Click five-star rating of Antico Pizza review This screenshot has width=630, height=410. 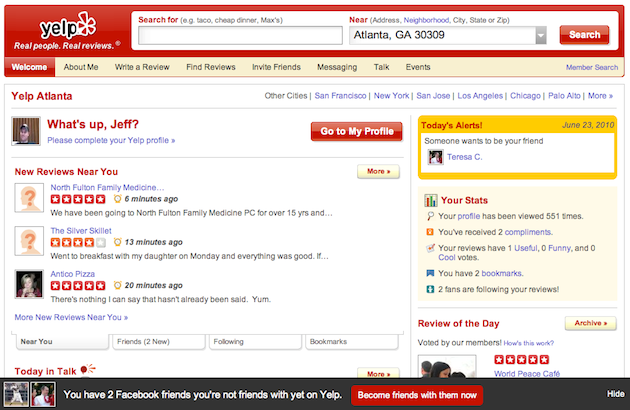point(78,285)
